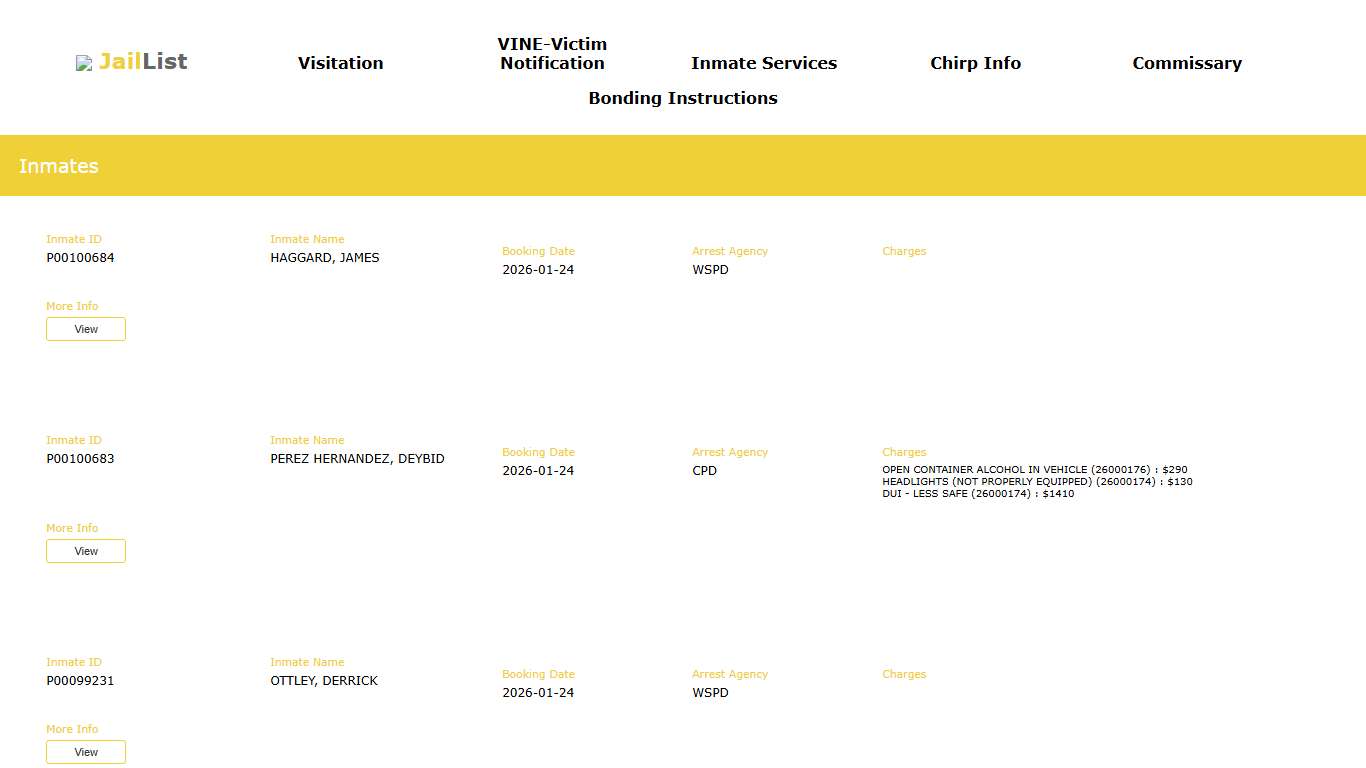Click the OPEN CONTAINER ALCOHOL charge line
This screenshot has height=768, width=1366.
1034,470
